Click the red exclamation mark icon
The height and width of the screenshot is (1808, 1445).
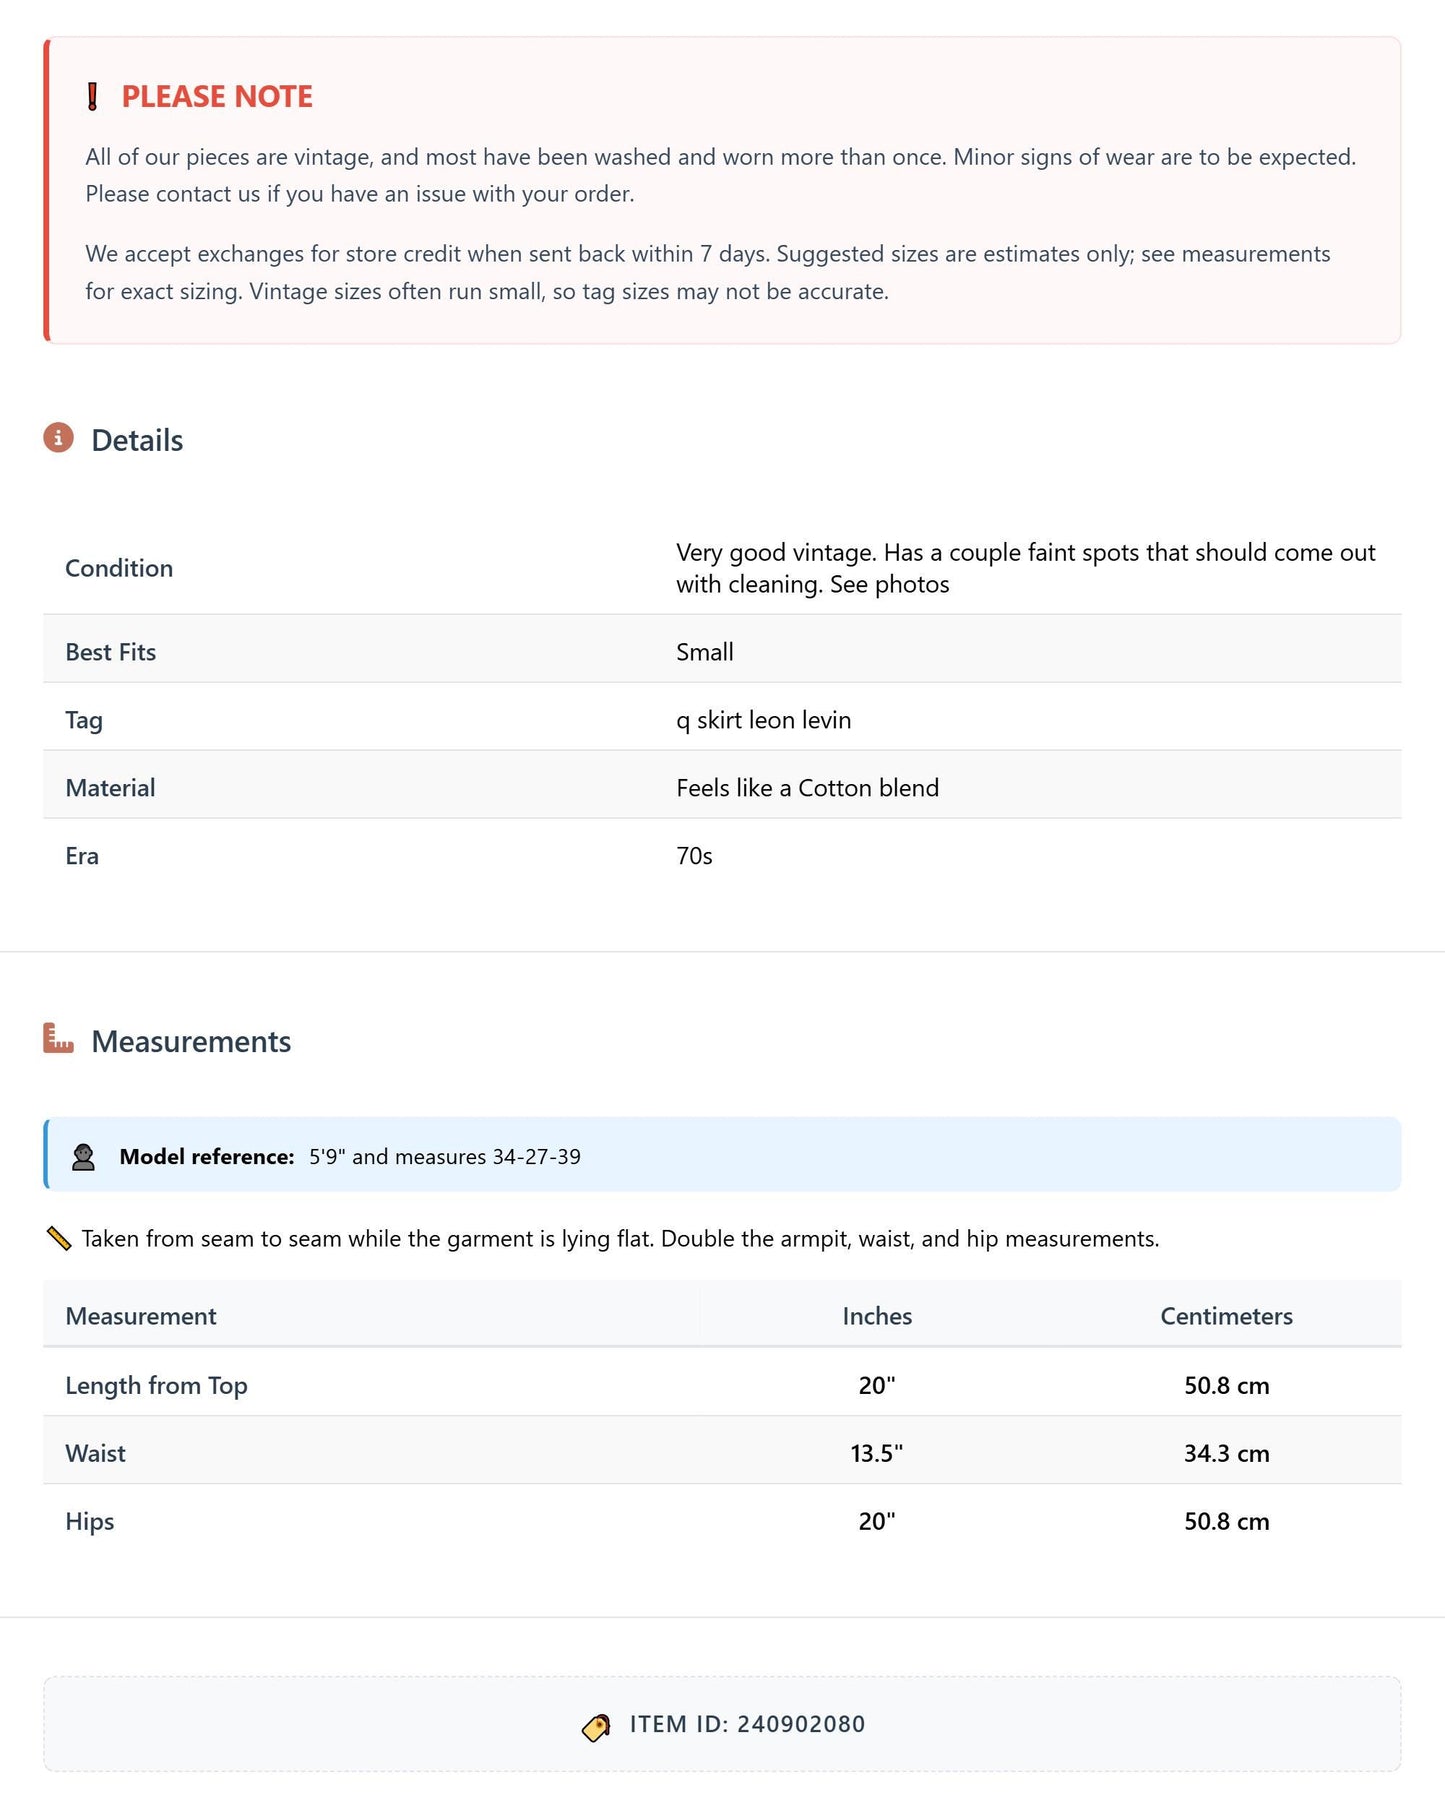pyautogui.click(x=92, y=97)
